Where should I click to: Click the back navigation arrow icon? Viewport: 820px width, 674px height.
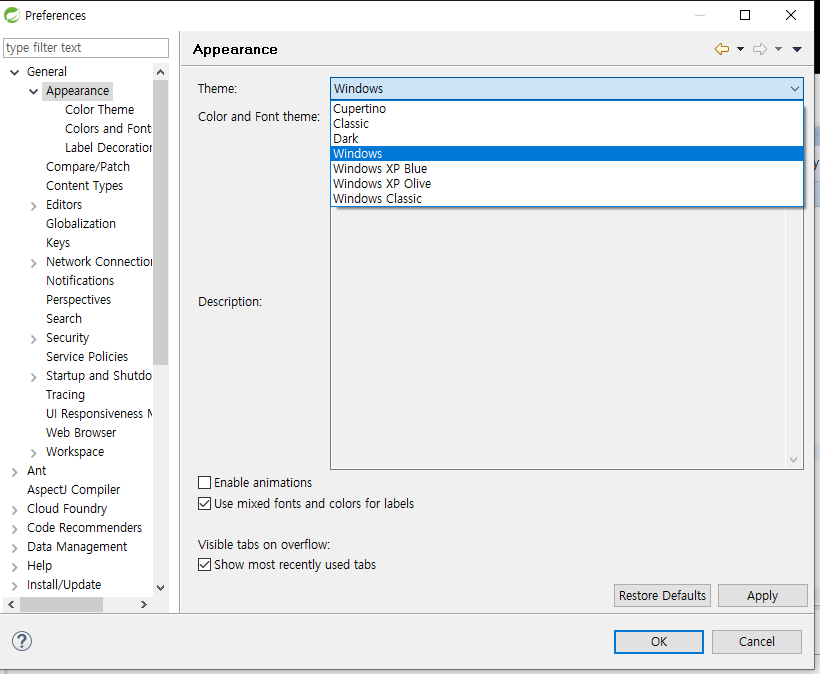722,49
